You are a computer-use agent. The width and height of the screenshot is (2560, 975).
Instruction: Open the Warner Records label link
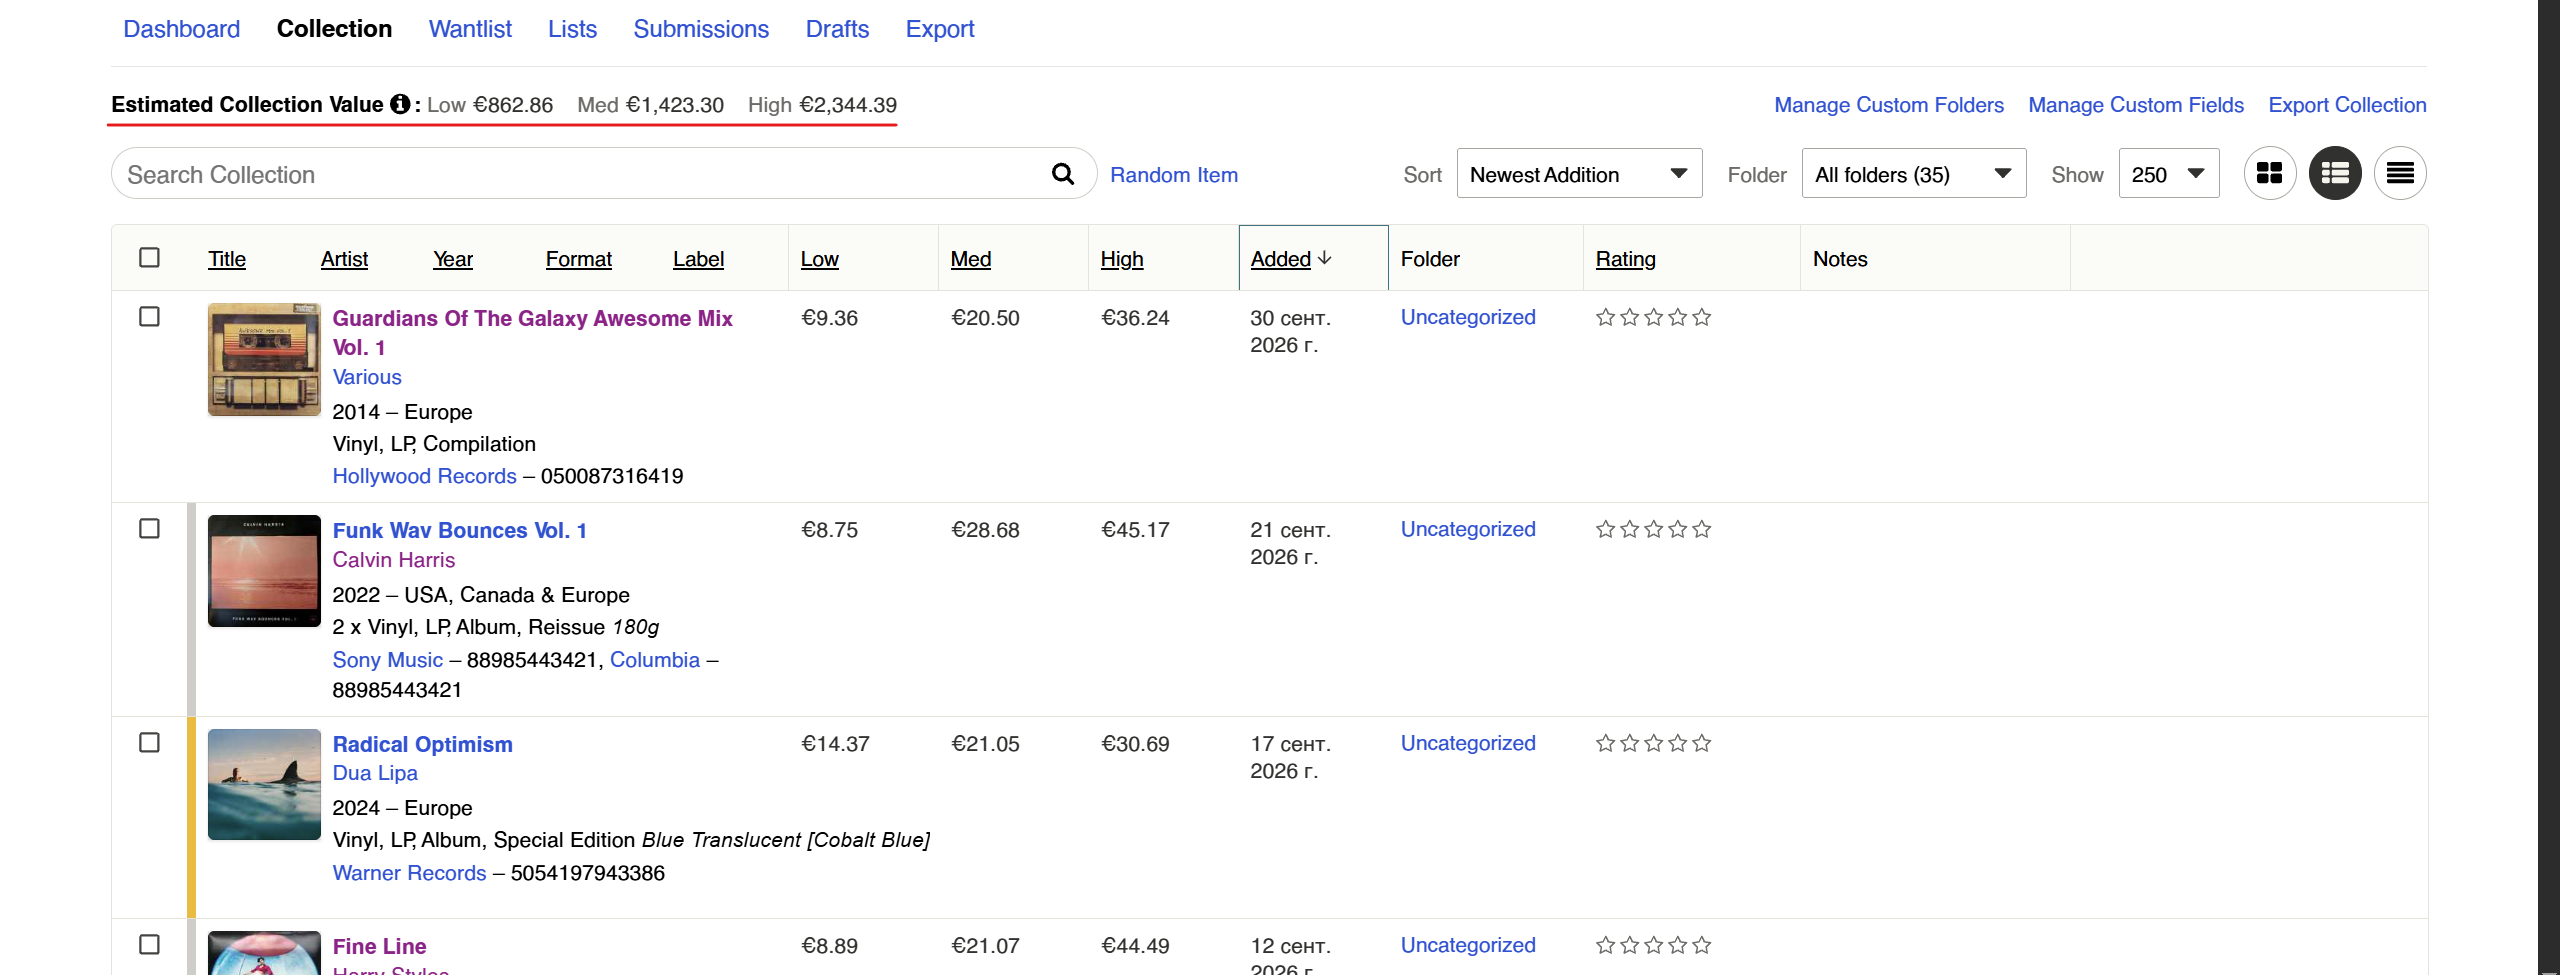tap(409, 873)
